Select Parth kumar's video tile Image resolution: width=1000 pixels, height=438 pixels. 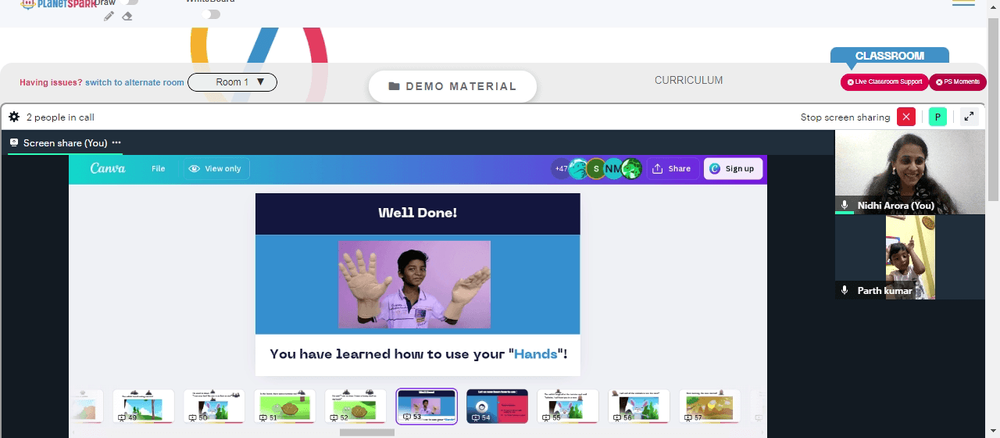pyautogui.click(x=909, y=257)
